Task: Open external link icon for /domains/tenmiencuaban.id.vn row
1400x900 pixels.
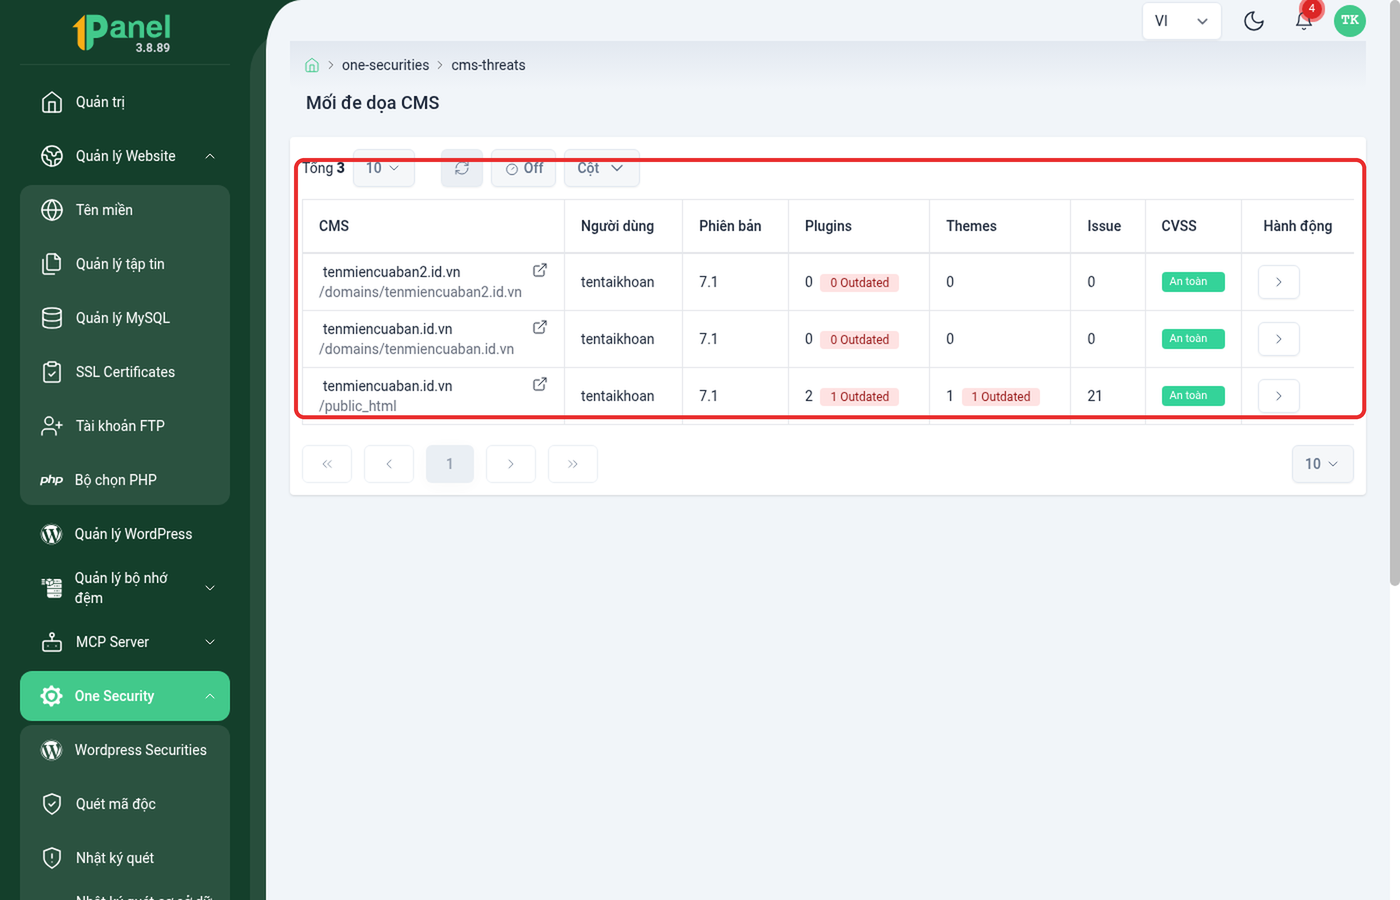Action: tap(540, 327)
